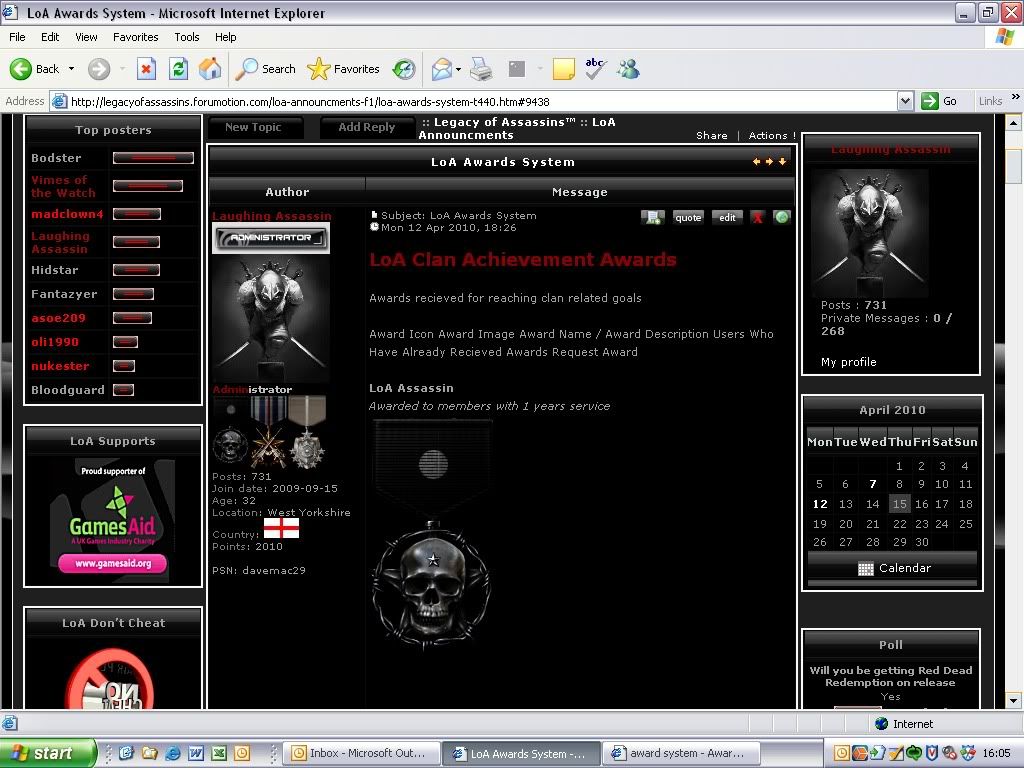Open the View menu

coord(86,37)
